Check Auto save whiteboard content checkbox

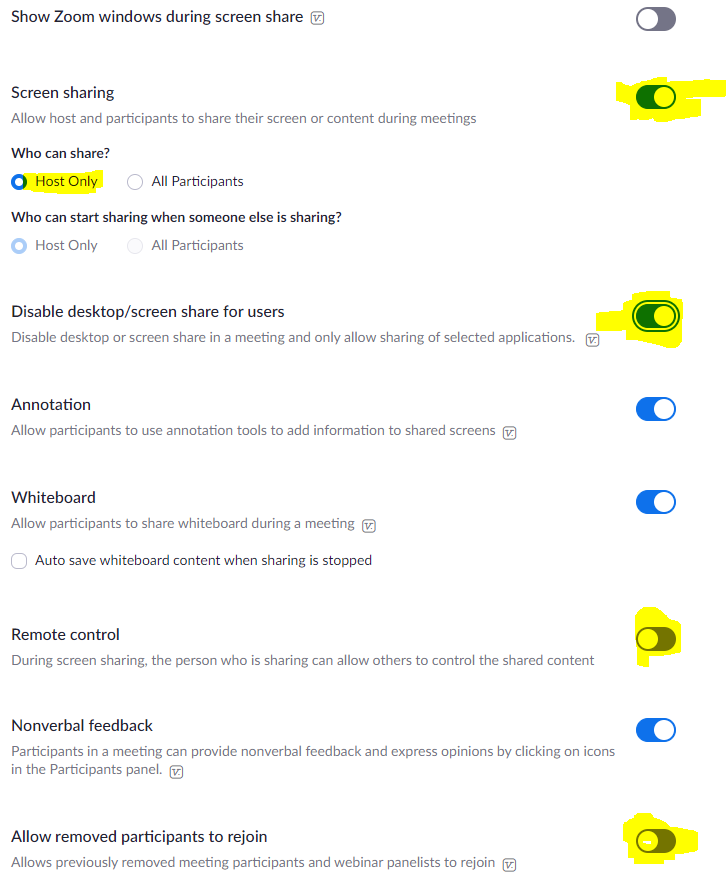pos(19,561)
